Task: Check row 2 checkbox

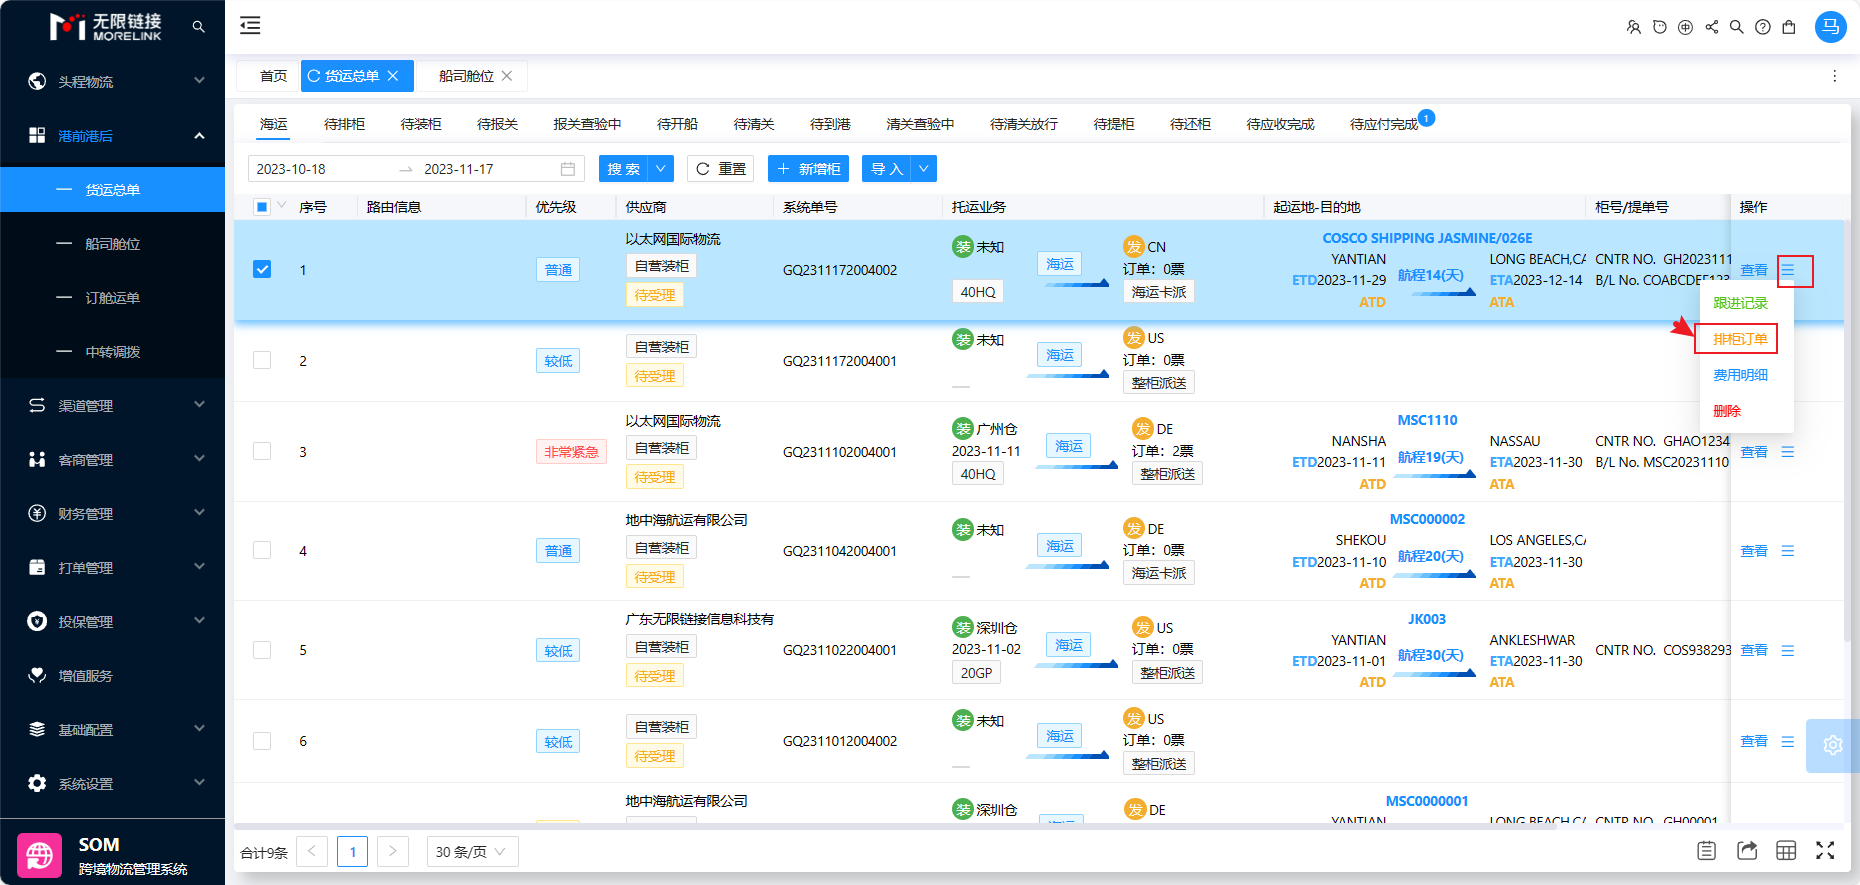Action: (262, 361)
